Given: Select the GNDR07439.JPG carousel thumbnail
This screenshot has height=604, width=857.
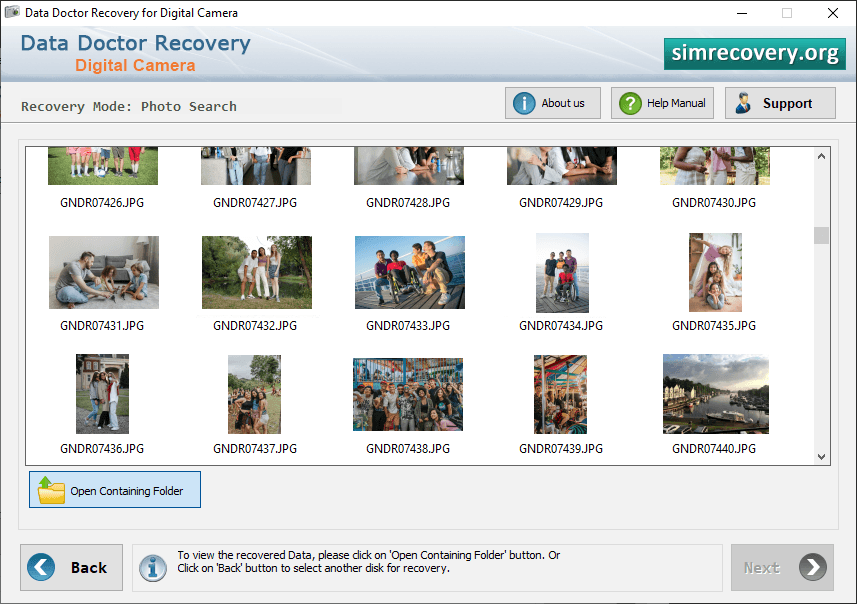Looking at the screenshot, I should tap(560, 394).
